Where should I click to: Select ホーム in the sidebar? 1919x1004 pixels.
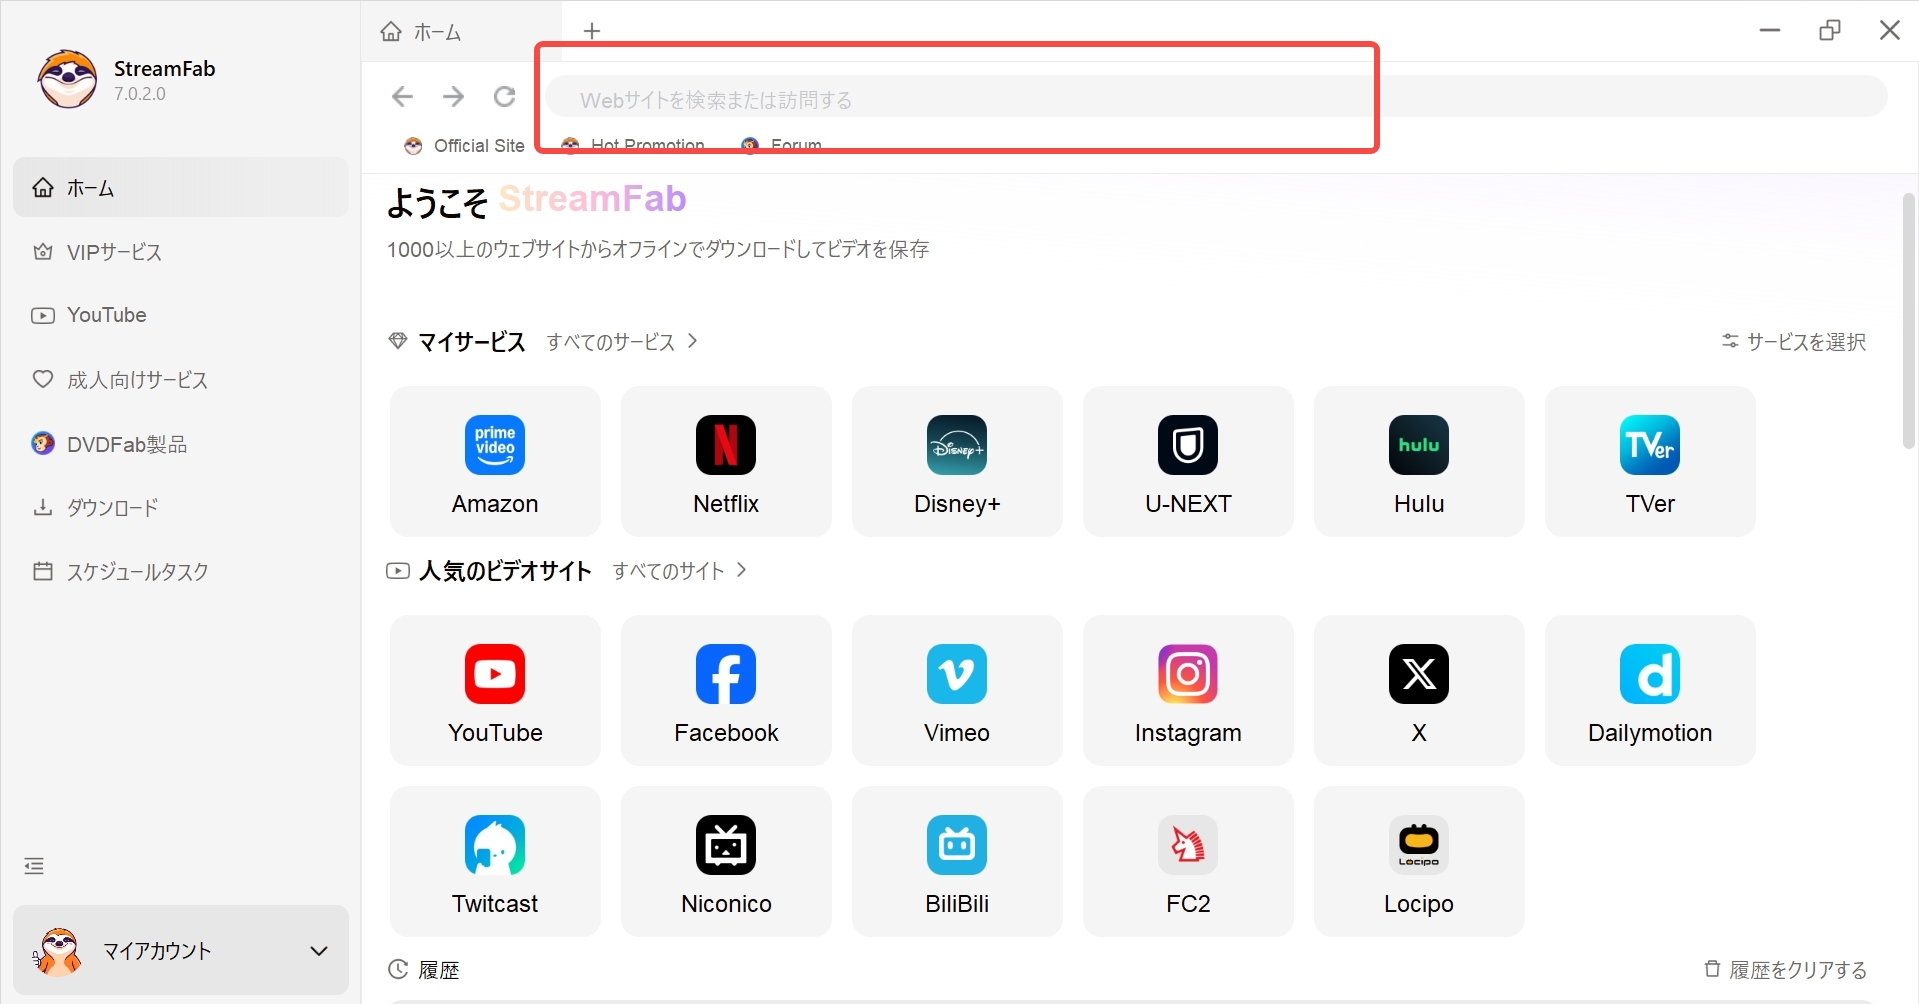point(181,187)
